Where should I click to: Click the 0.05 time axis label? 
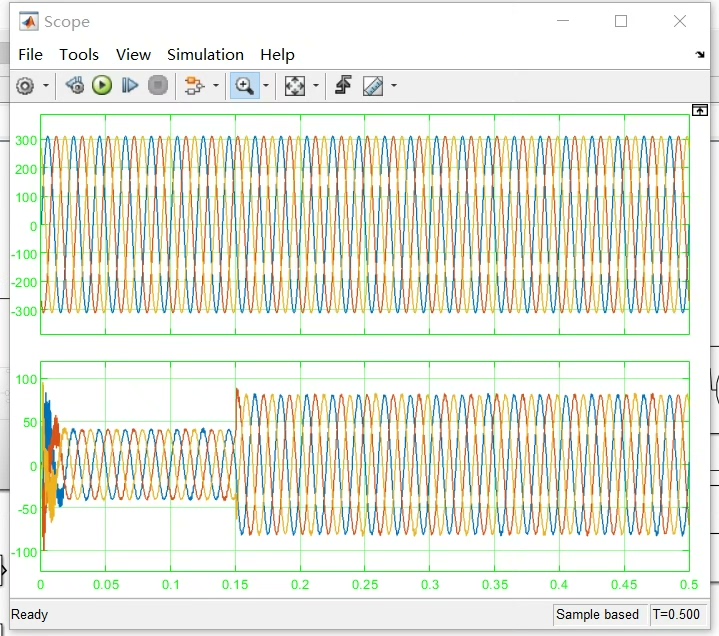coord(106,585)
